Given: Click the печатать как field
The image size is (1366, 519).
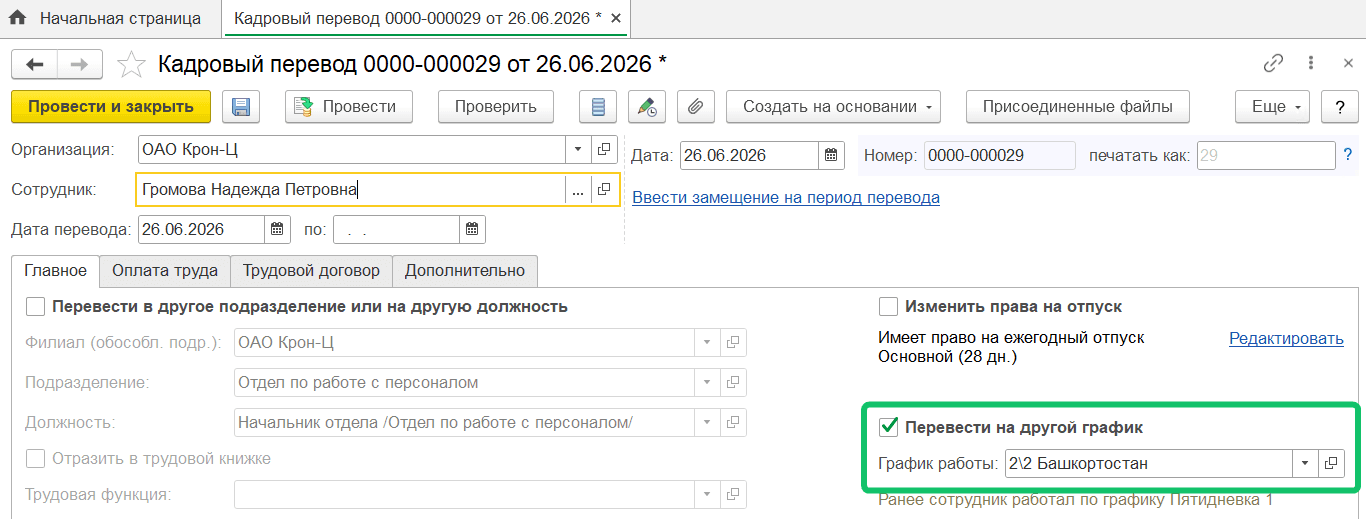Looking at the screenshot, I should 1266,155.
